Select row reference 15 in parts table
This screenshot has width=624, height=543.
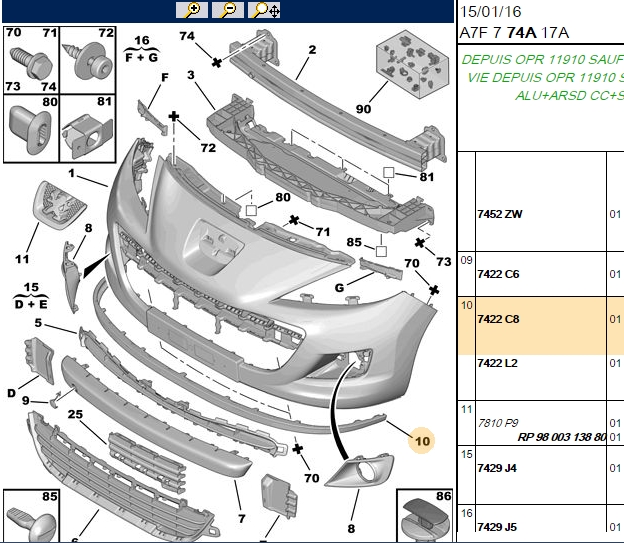466,454
